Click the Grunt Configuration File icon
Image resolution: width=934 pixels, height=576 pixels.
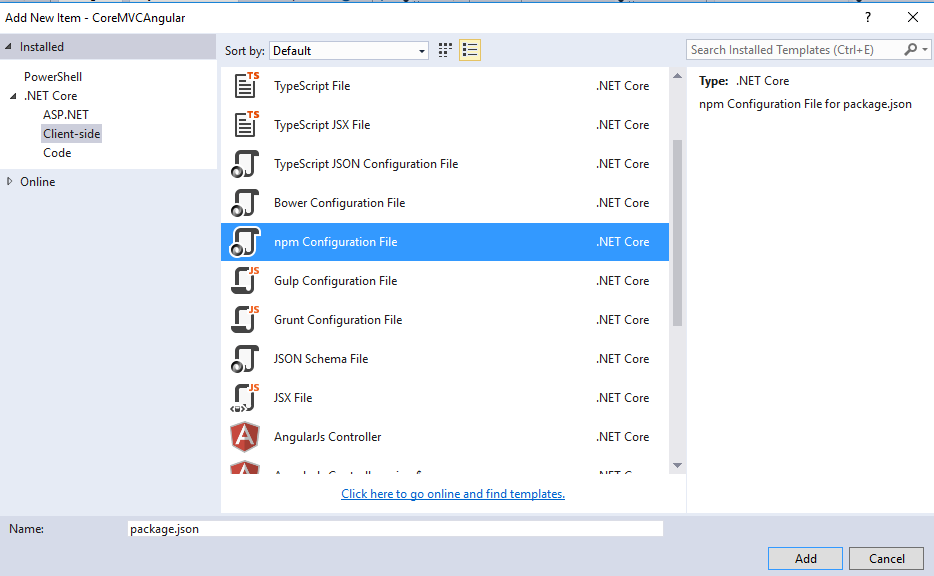245,320
